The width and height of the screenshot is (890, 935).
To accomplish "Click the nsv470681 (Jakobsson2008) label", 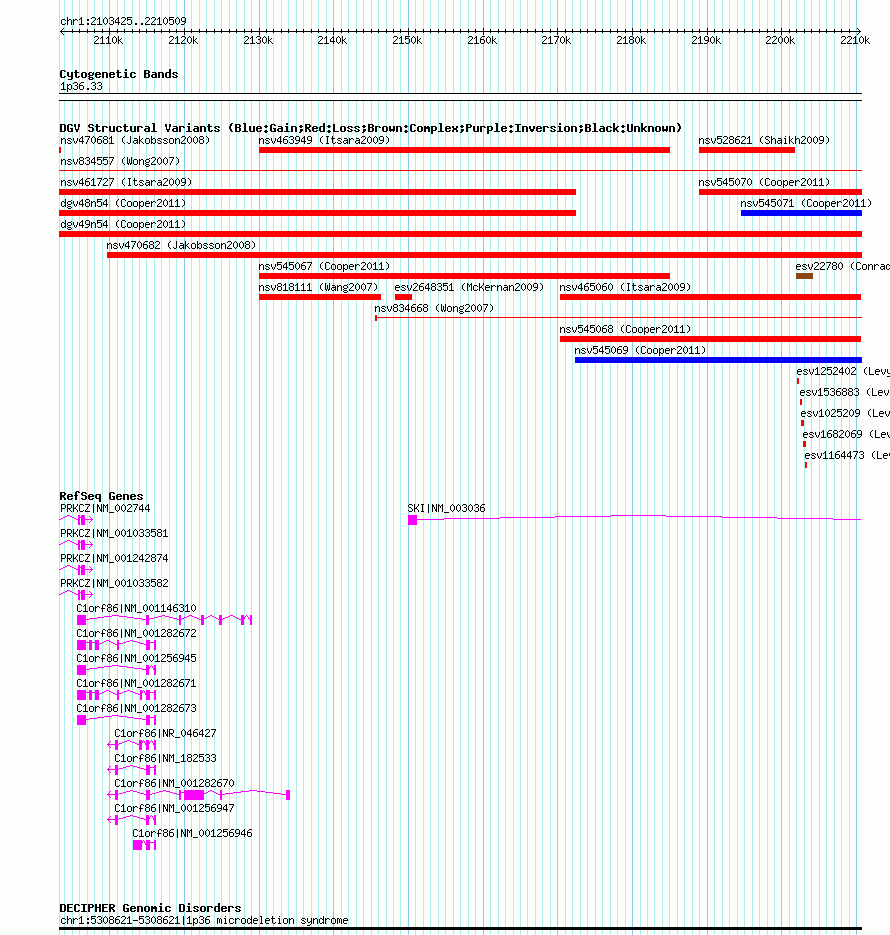I will pyautogui.click(x=135, y=140).
